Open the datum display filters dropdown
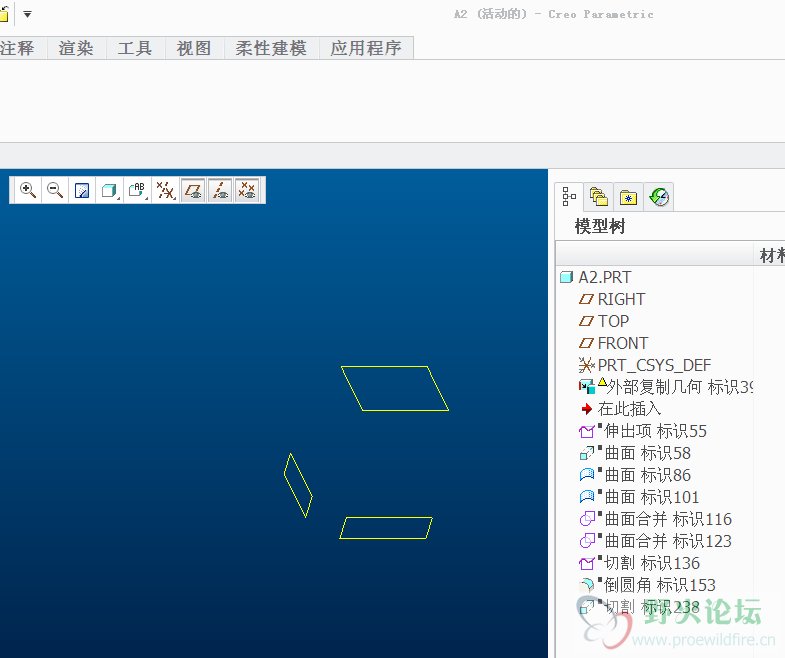Image resolution: width=785 pixels, height=658 pixels. (165, 190)
